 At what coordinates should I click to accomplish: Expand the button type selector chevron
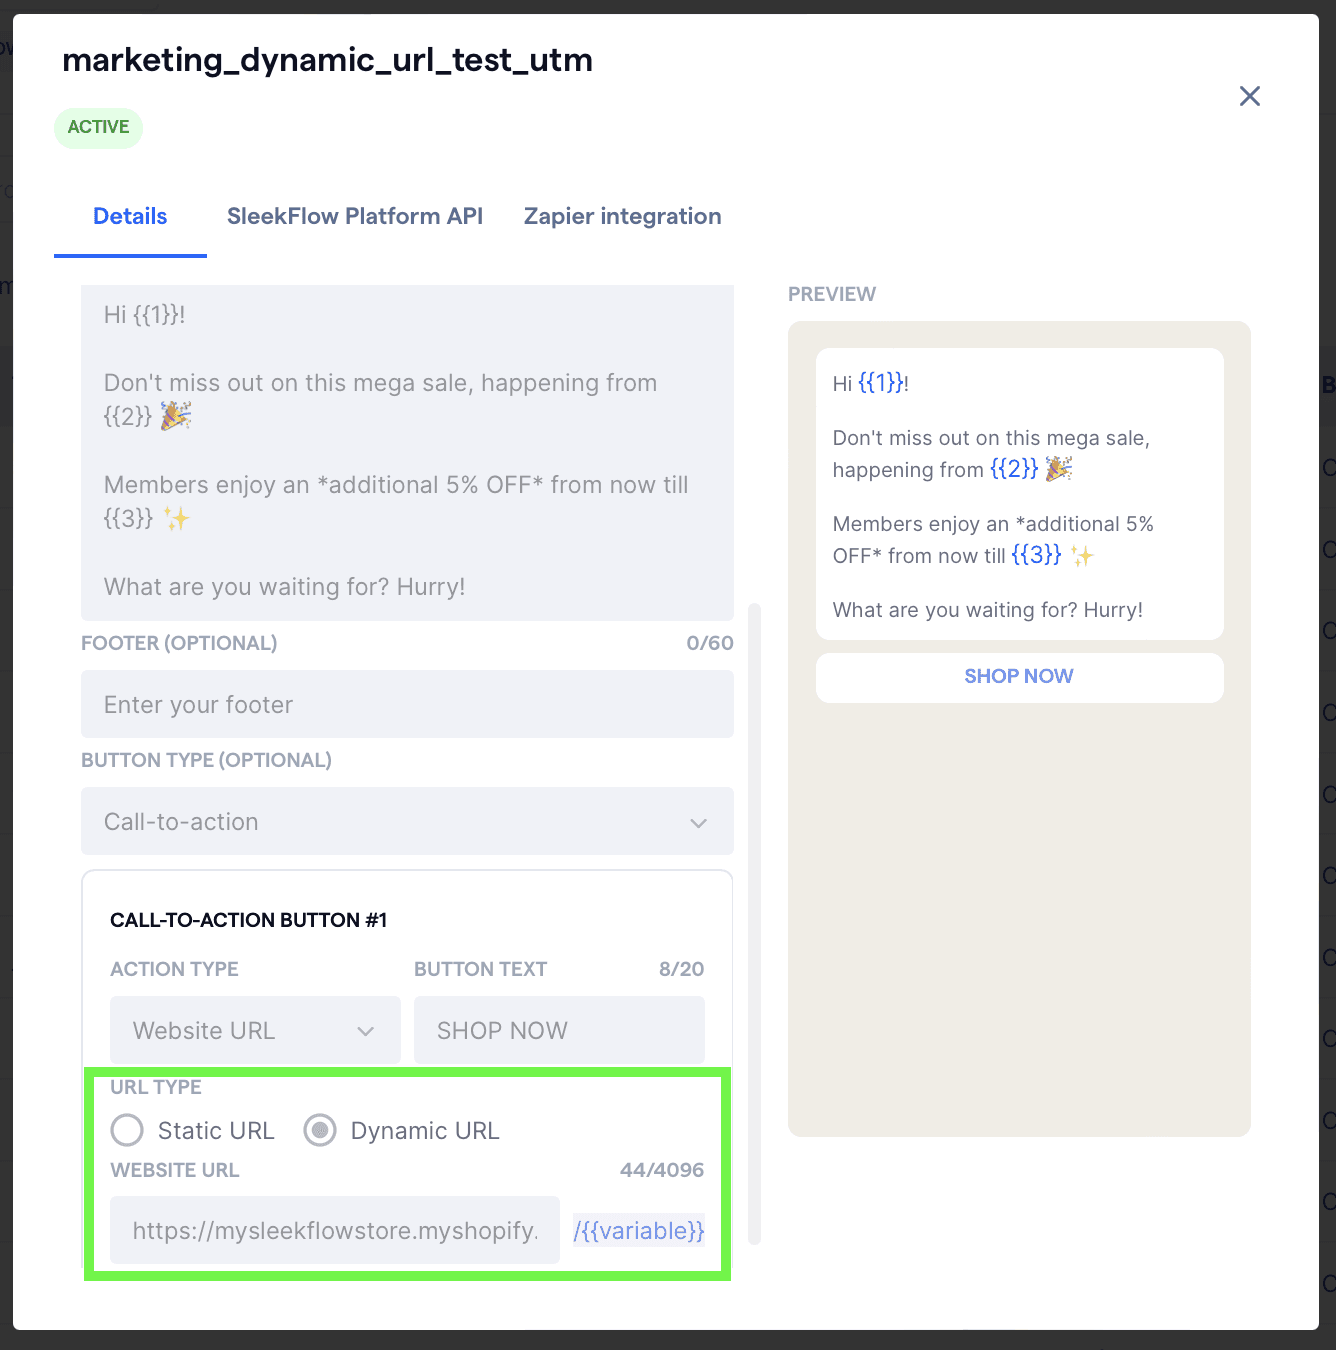698,823
